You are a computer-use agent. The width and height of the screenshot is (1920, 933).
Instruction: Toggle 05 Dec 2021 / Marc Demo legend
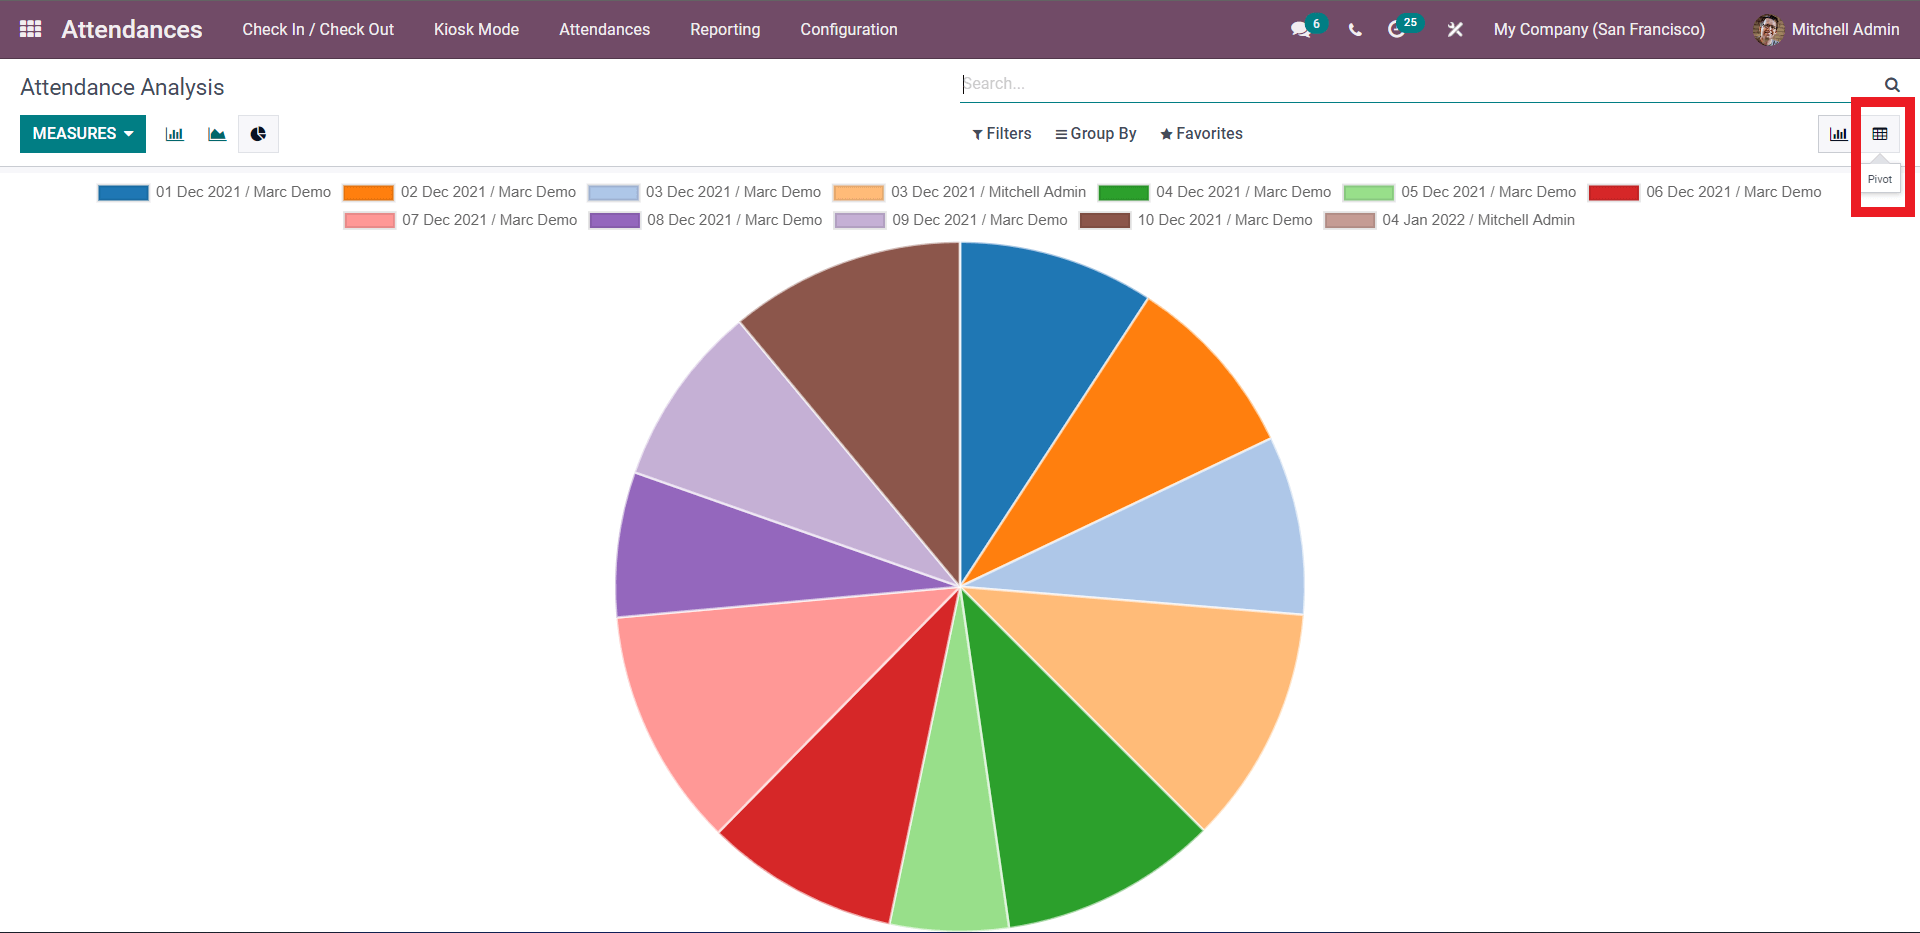(1460, 192)
